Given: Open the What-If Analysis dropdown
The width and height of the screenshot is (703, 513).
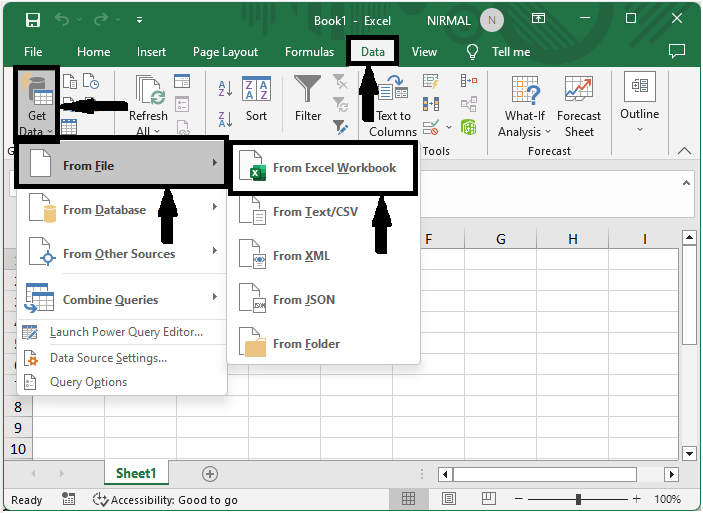Looking at the screenshot, I should coord(525,106).
